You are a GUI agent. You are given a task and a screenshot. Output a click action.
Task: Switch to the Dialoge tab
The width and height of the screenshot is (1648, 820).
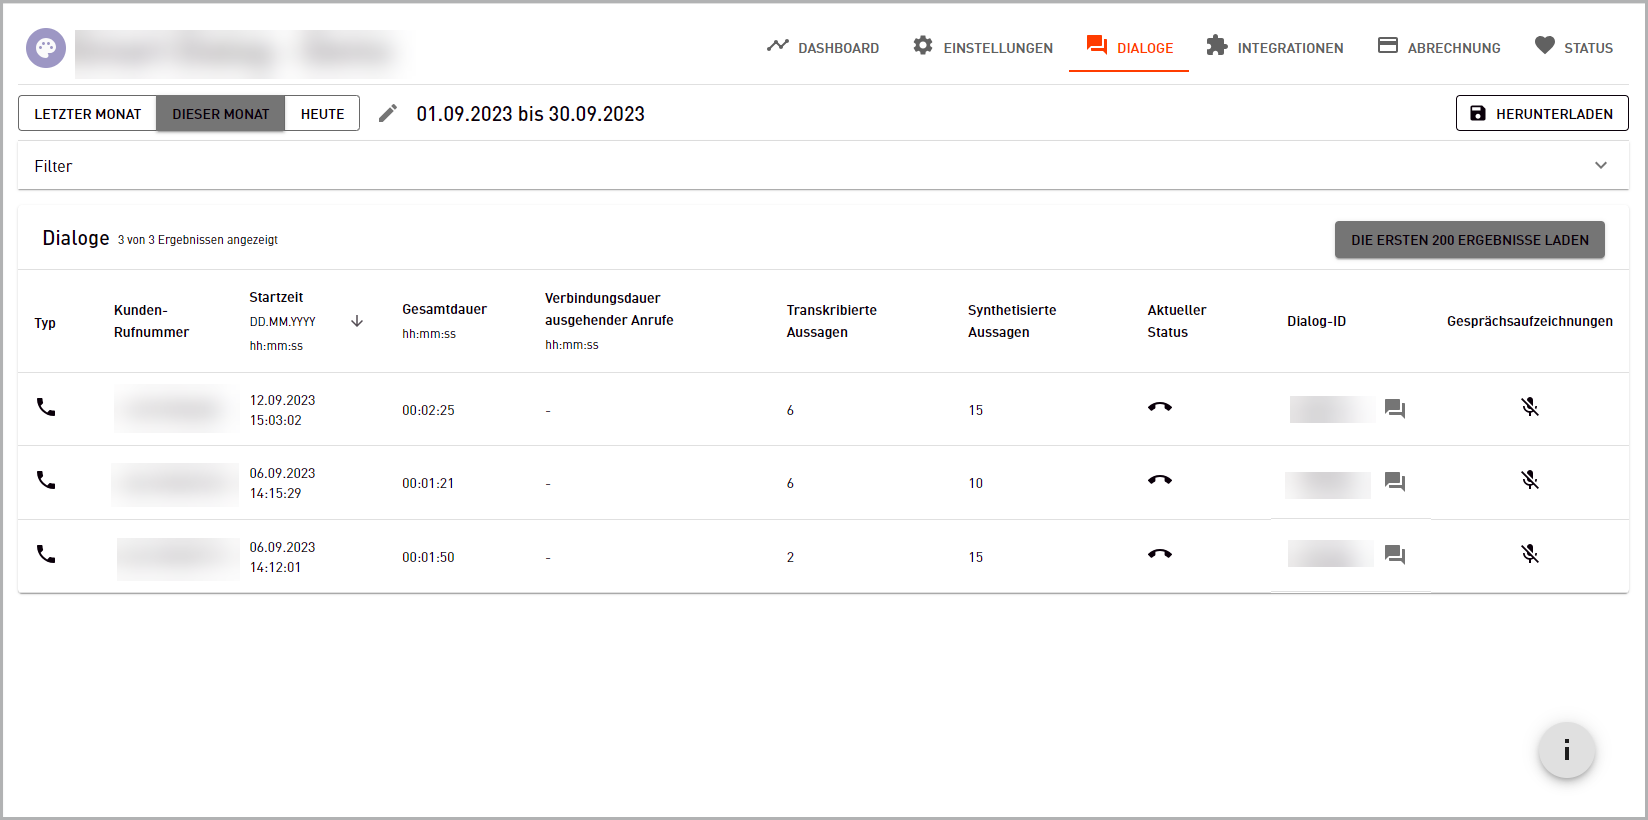click(x=1129, y=47)
